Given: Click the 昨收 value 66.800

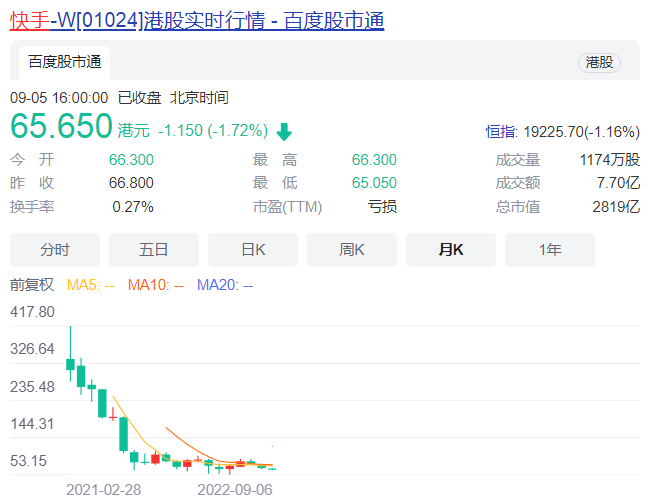Looking at the screenshot, I should pos(131,183).
